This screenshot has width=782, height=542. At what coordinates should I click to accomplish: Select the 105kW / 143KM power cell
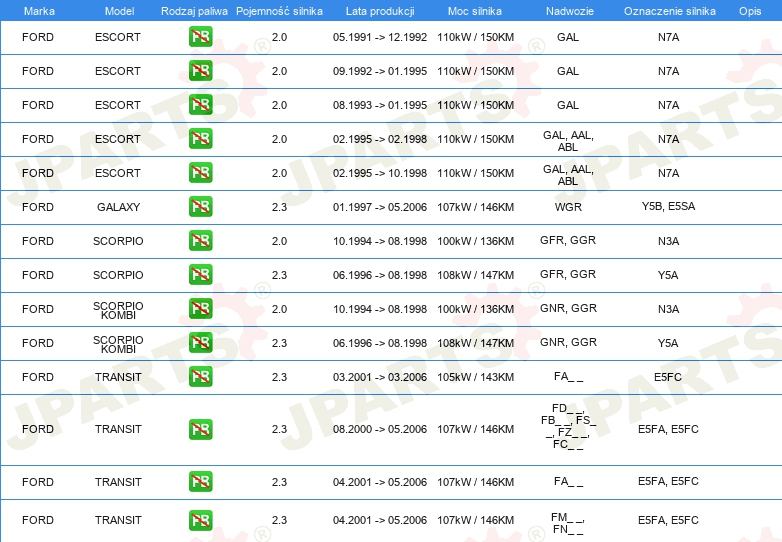click(475, 377)
